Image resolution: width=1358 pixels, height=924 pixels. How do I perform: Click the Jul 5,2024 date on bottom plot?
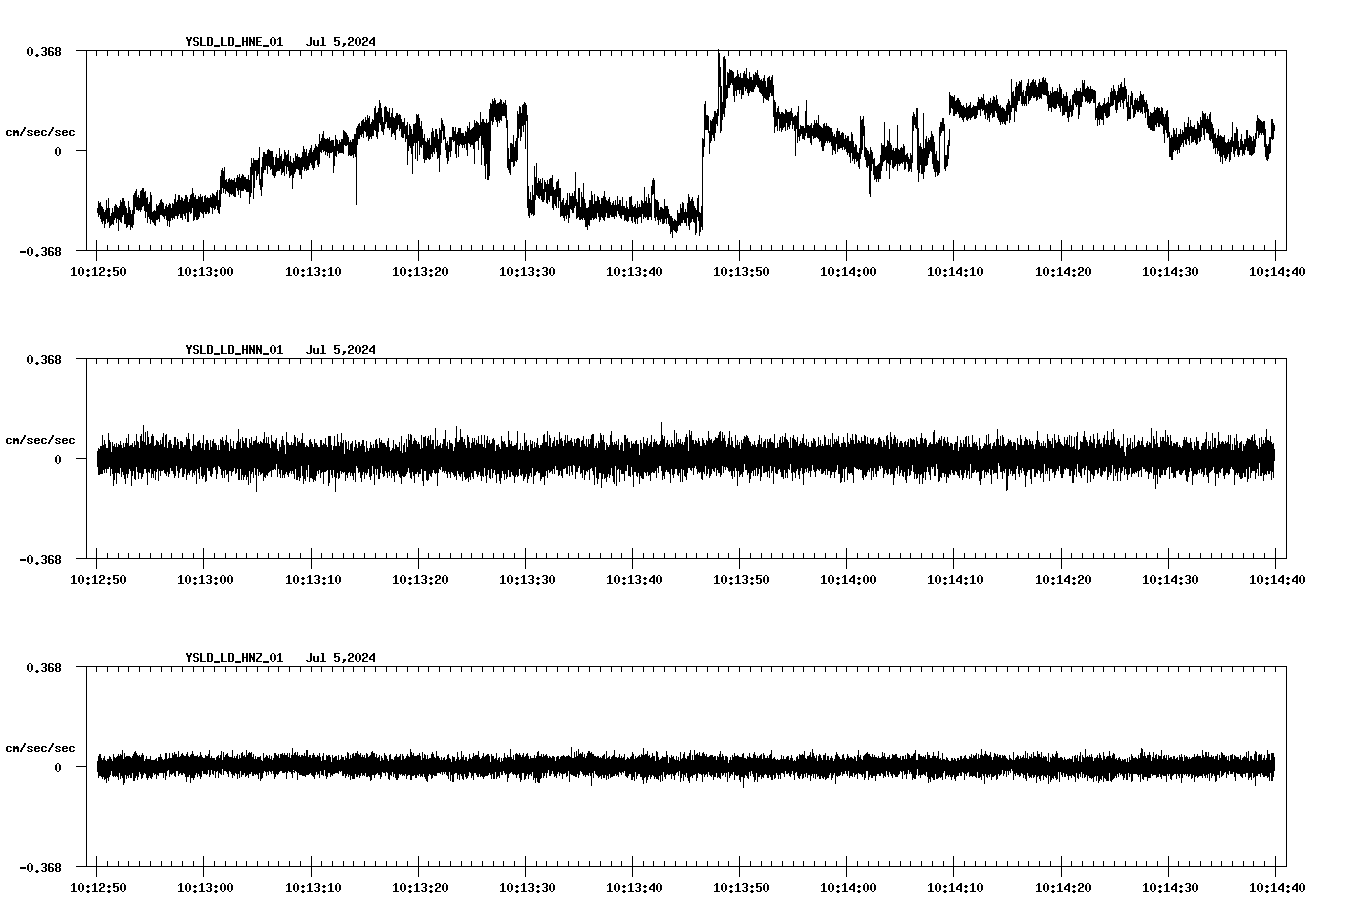click(x=343, y=658)
